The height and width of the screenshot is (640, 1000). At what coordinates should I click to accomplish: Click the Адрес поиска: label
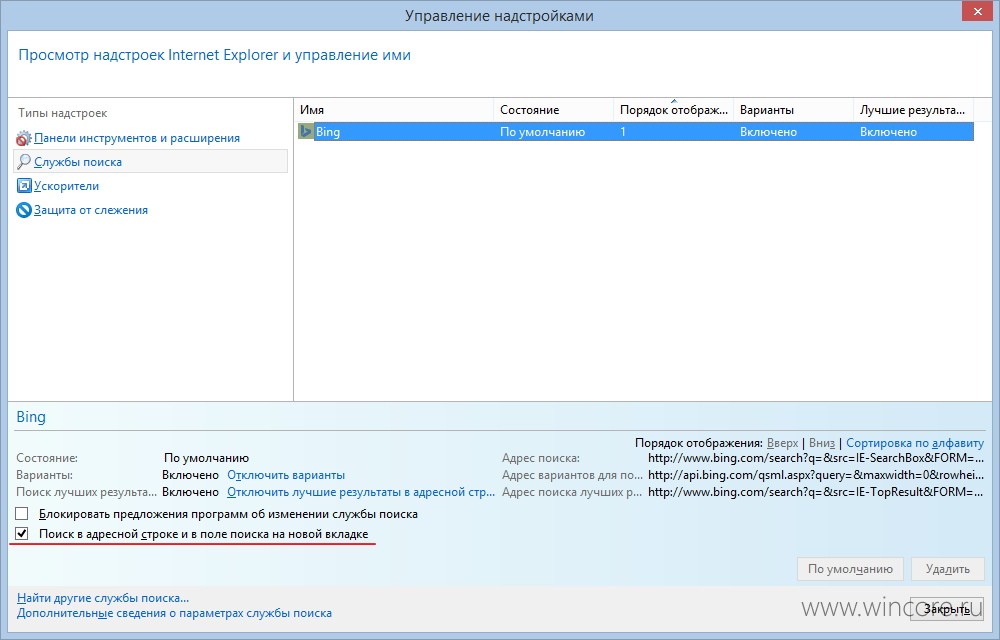pos(541,458)
